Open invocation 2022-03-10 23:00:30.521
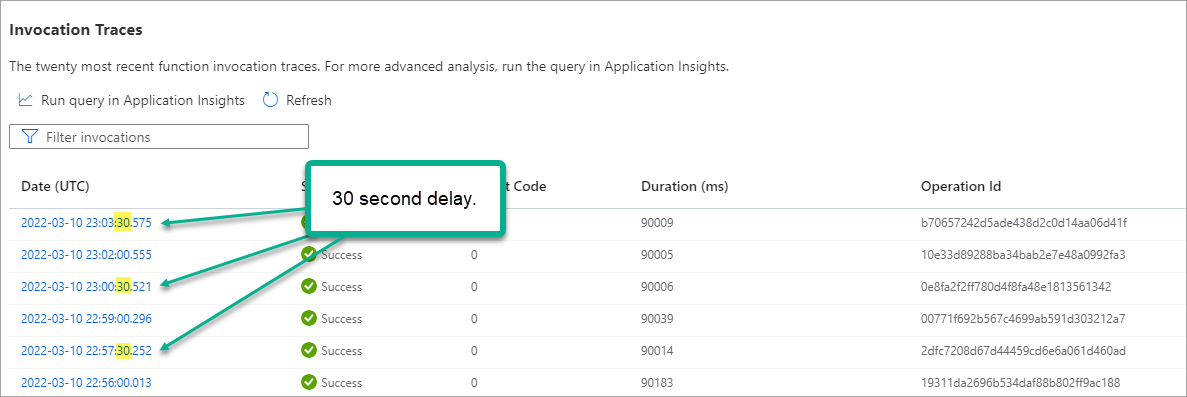Viewport: 1187px width, 397px height. point(86,286)
